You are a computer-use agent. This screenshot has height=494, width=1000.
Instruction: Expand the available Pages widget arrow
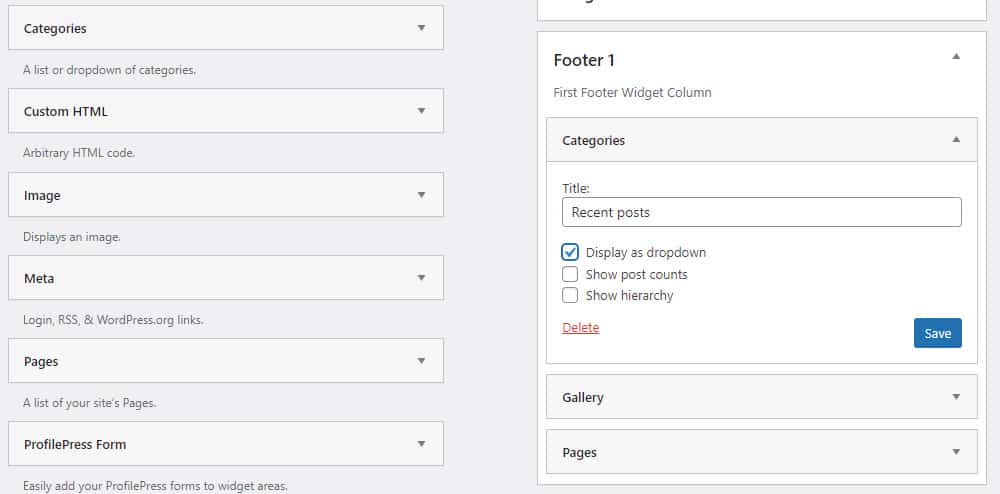421,361
